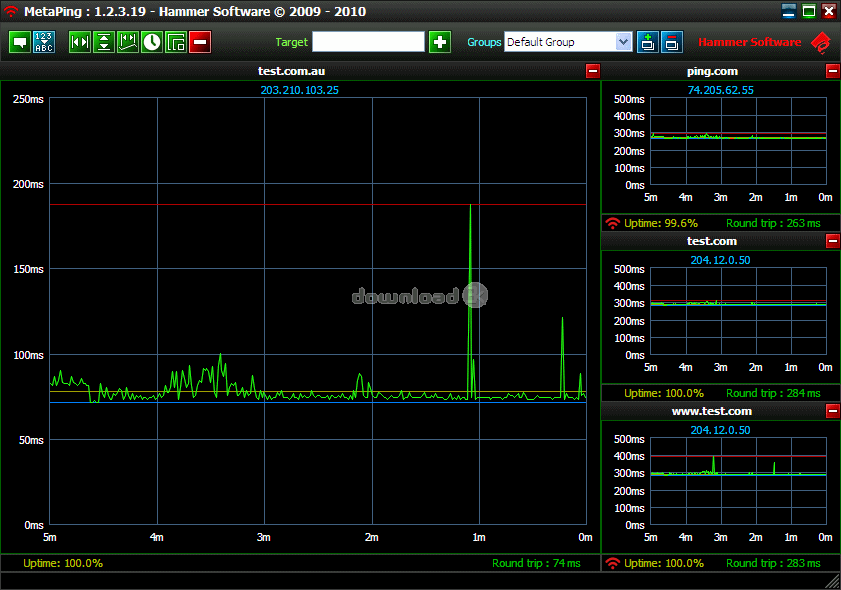Click the Hammer Software link text
This screenshot has height=590, width=841.
(749, 42)
